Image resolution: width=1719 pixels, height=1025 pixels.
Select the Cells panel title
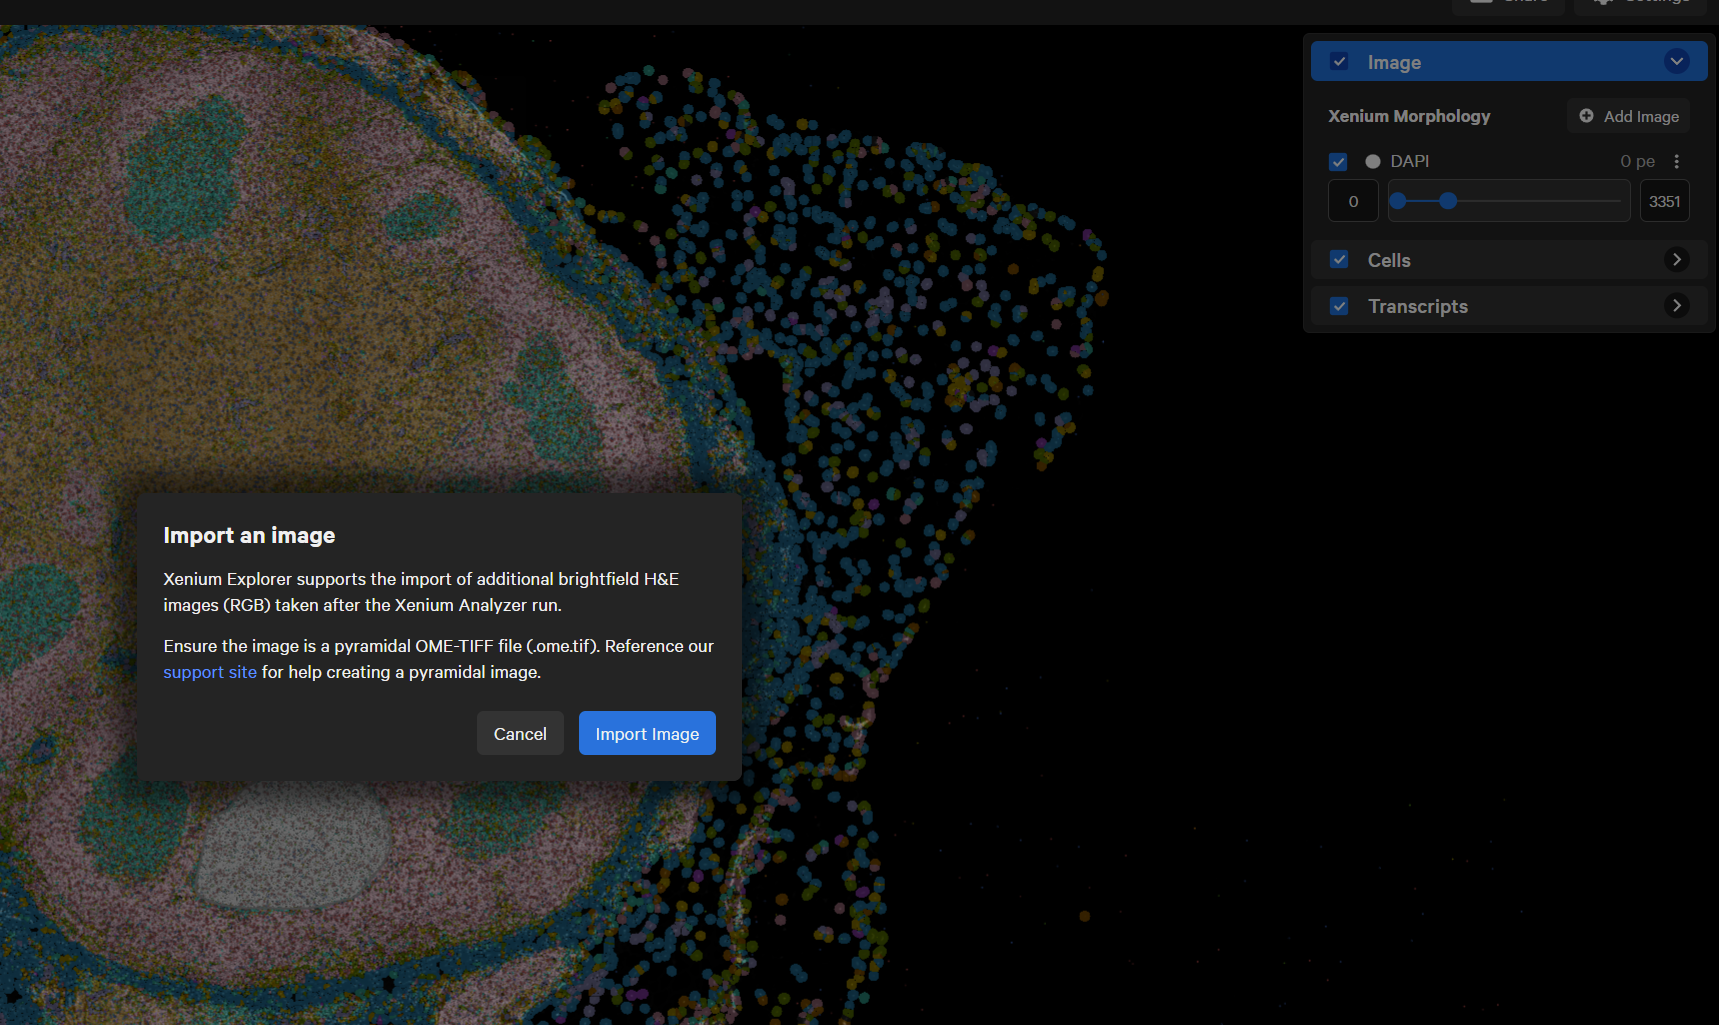[x=1389, y=260]
